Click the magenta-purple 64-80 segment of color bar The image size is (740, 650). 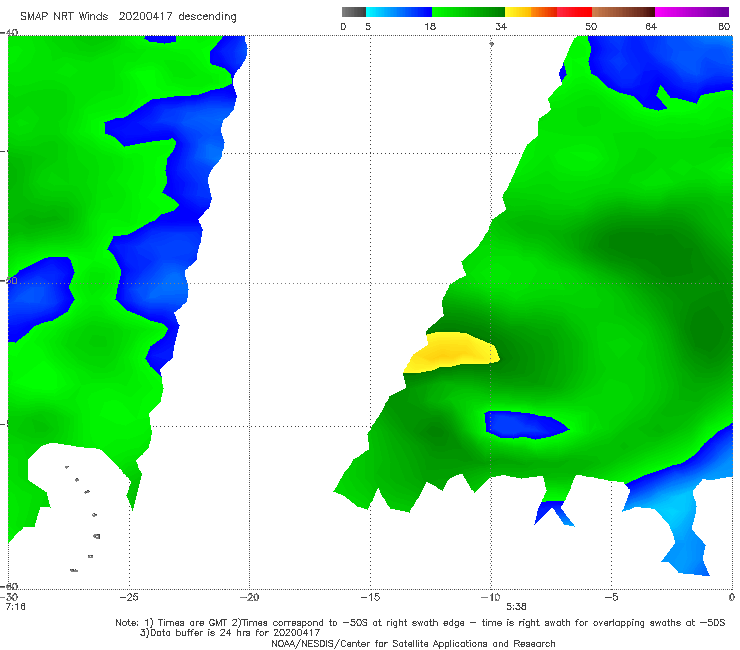[692, 12]
